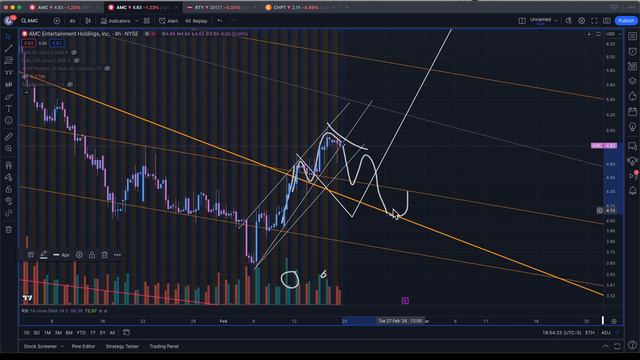Toggle stay in drawing mode
Viewport: 640px width, 360px height.
tap(9, 177)
